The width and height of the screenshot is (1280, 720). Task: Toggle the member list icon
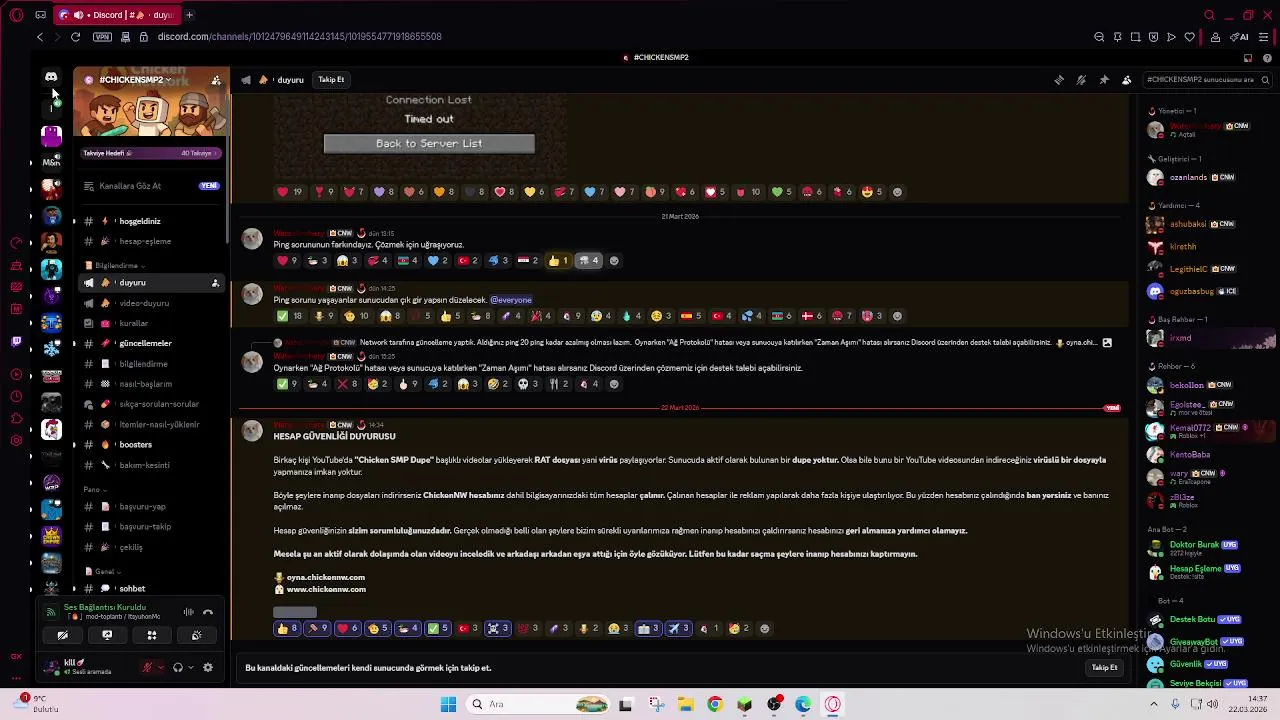pyautogui.click(x=1126, y=80)
